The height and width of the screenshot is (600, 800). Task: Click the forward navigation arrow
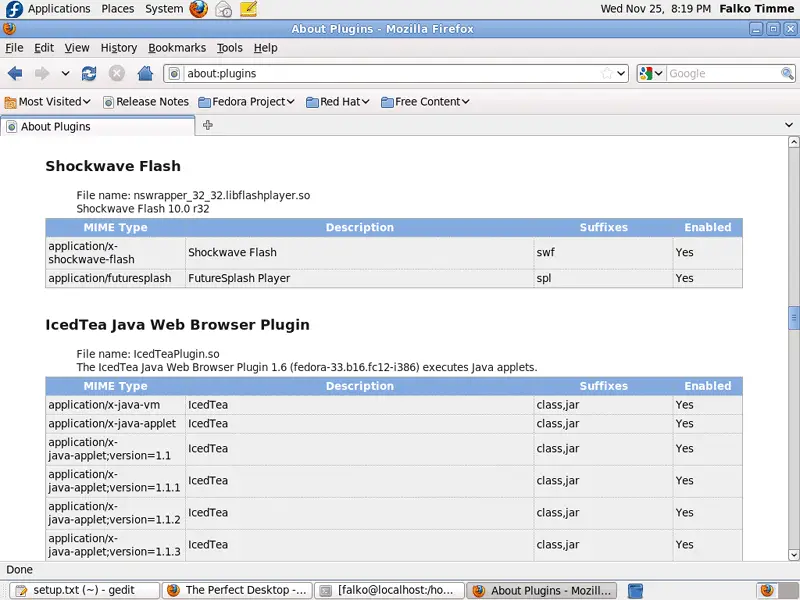click(x=42, y=73)
